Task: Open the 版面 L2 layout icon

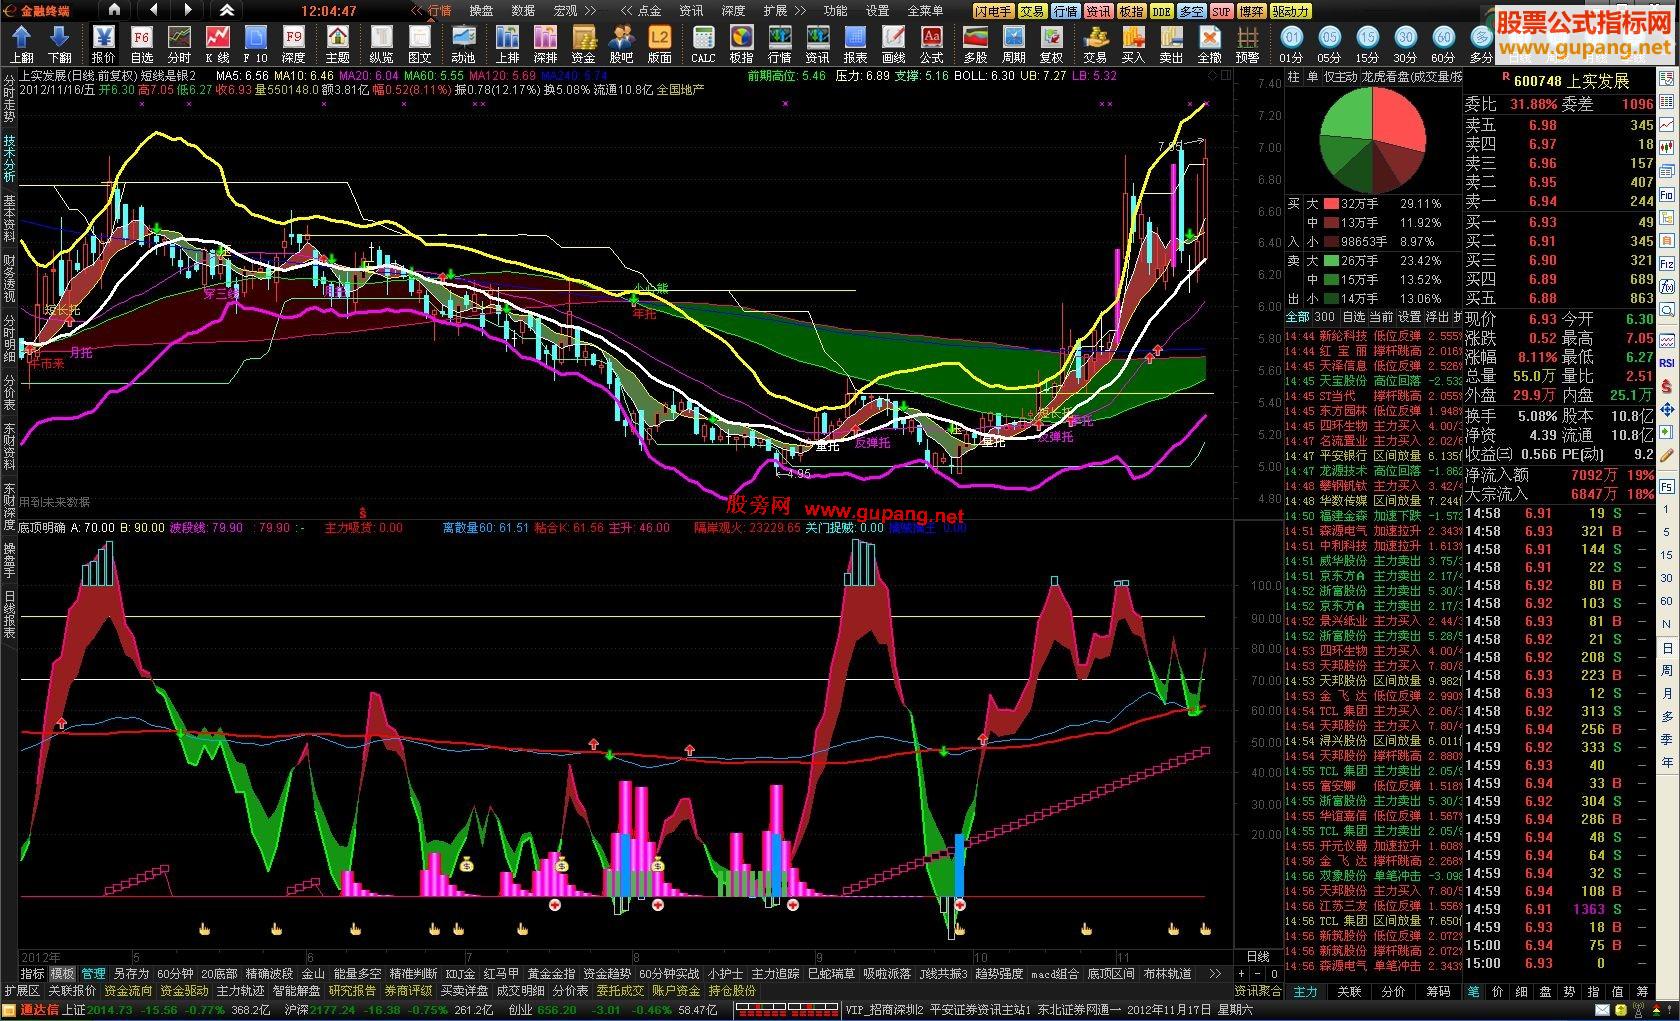Action: coord(659,44)
